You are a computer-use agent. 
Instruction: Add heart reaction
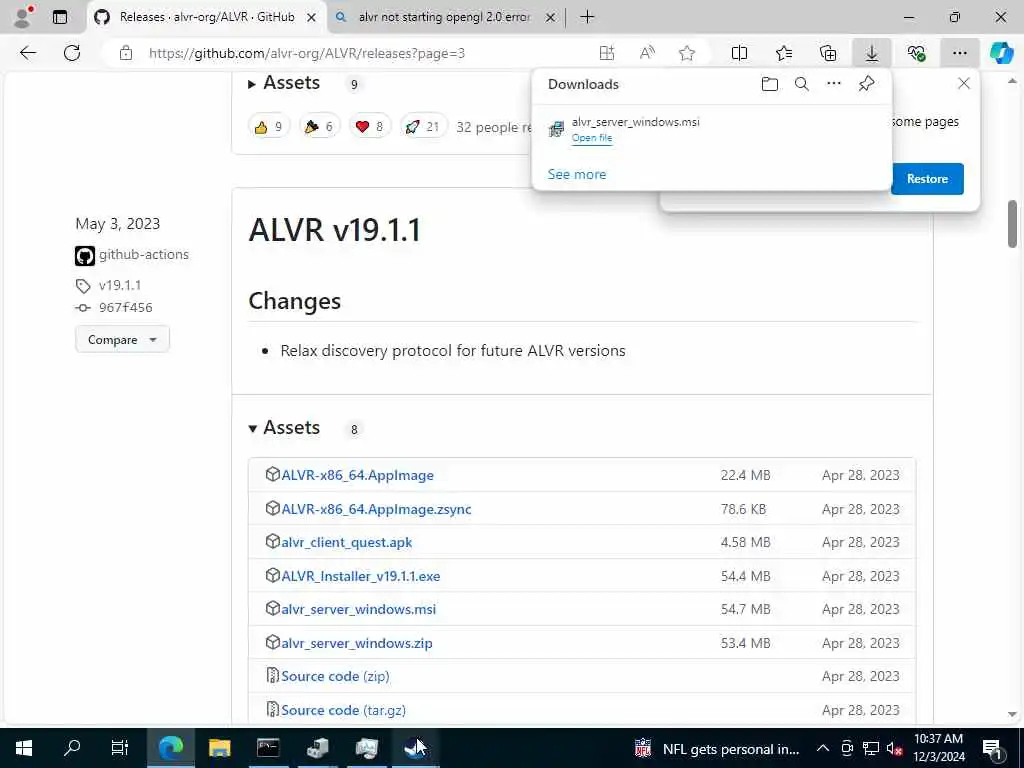pyautogui.click(x=370, y=127)
